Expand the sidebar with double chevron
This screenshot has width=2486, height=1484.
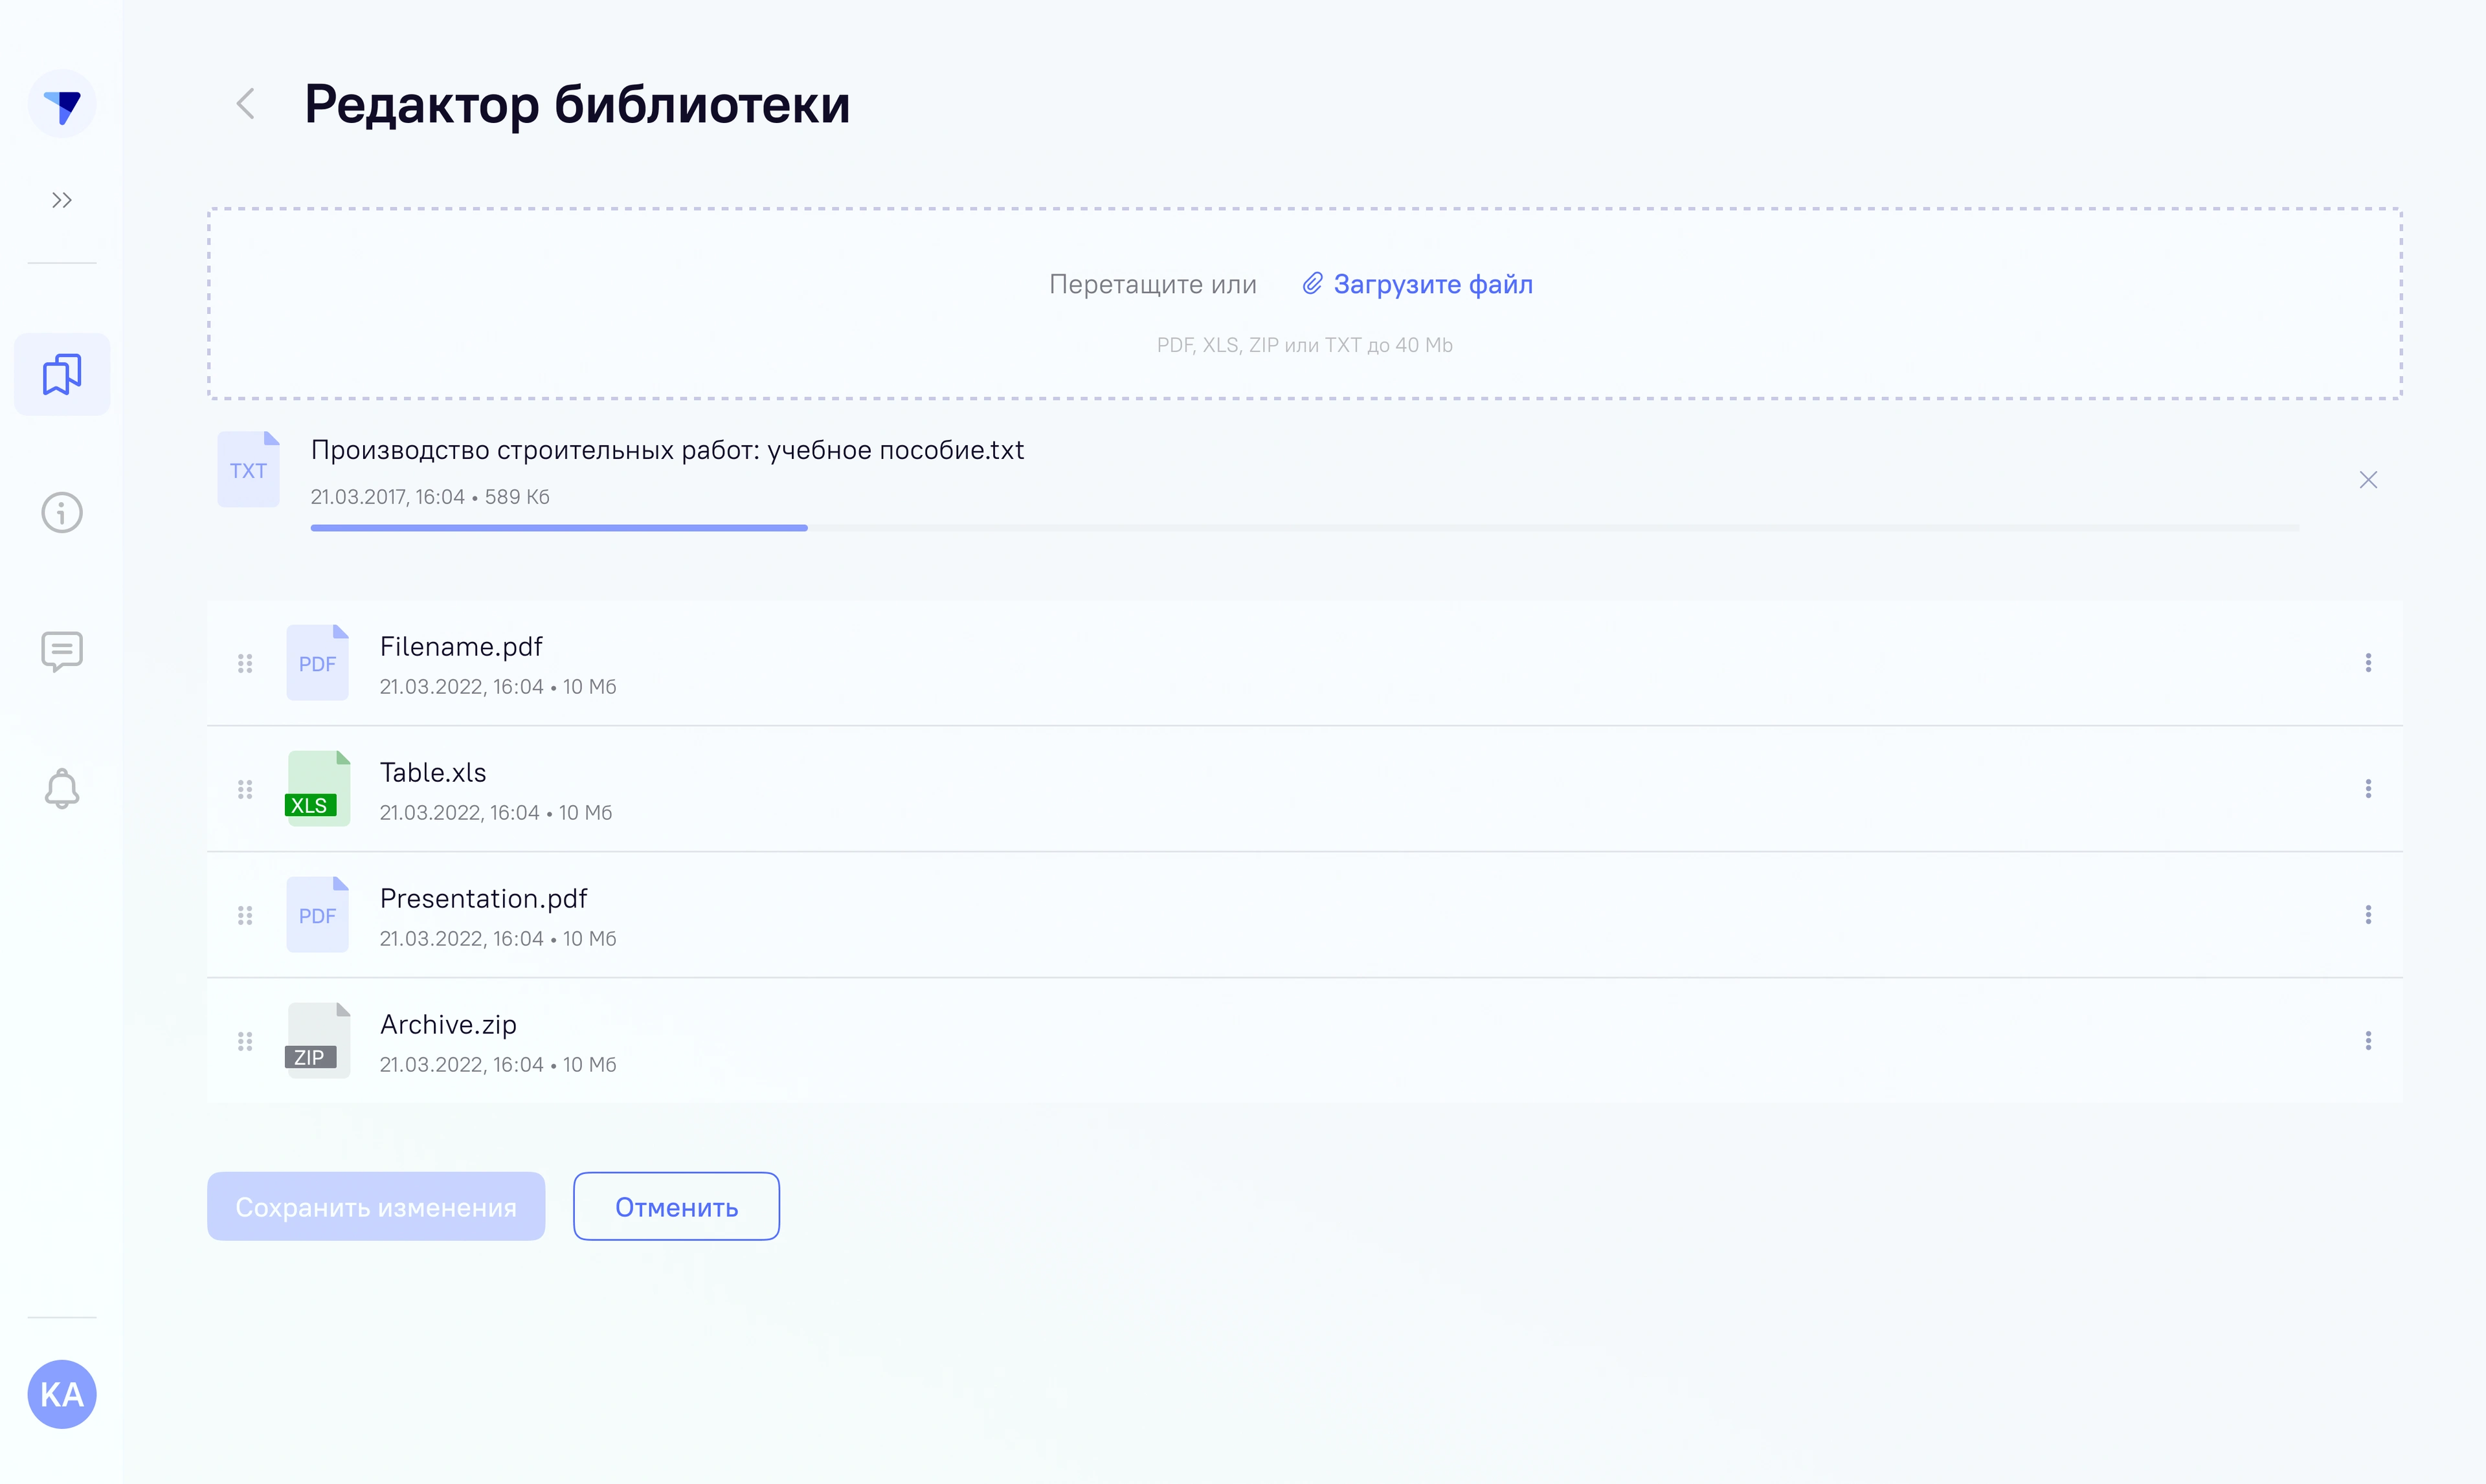62,200
